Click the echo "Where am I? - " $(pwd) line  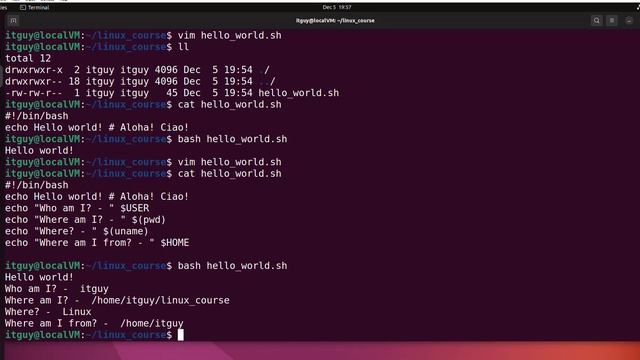(85, 220)
